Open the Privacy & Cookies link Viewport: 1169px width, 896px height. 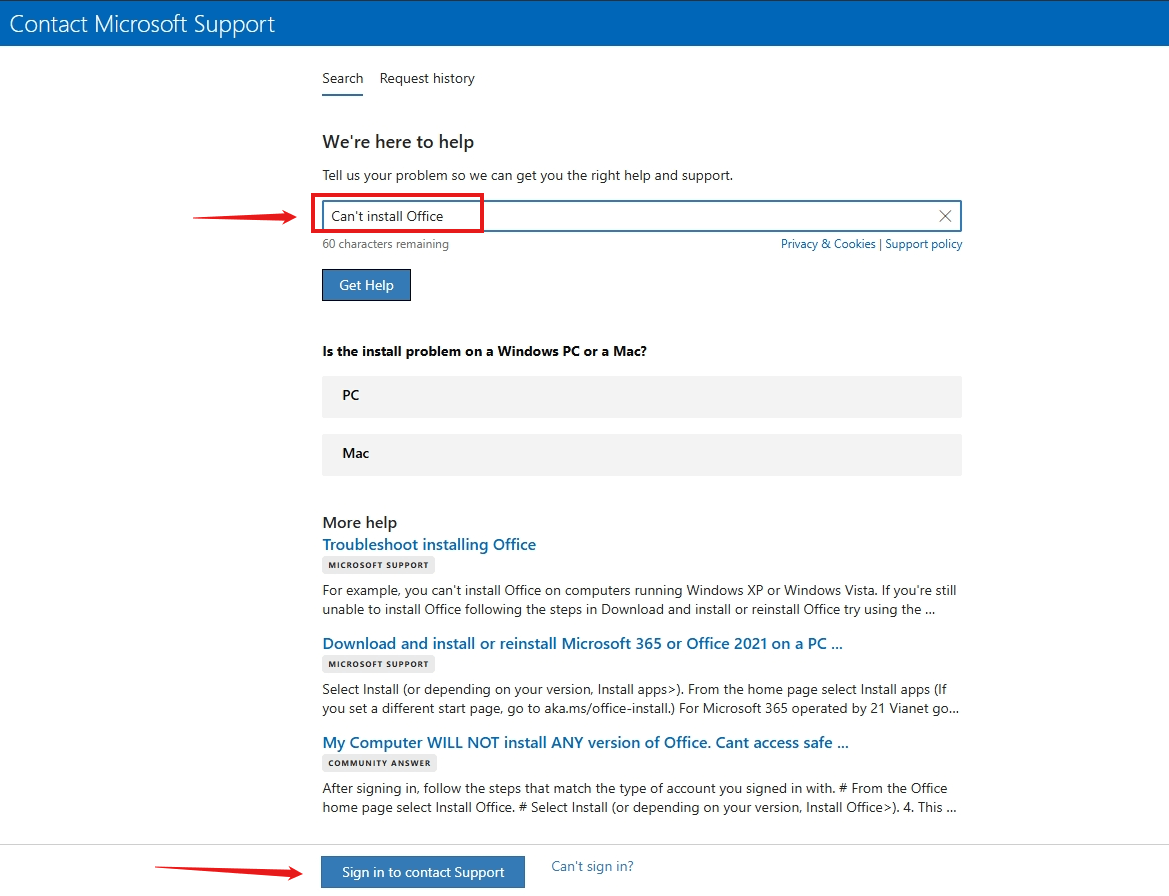pos(828,244)
